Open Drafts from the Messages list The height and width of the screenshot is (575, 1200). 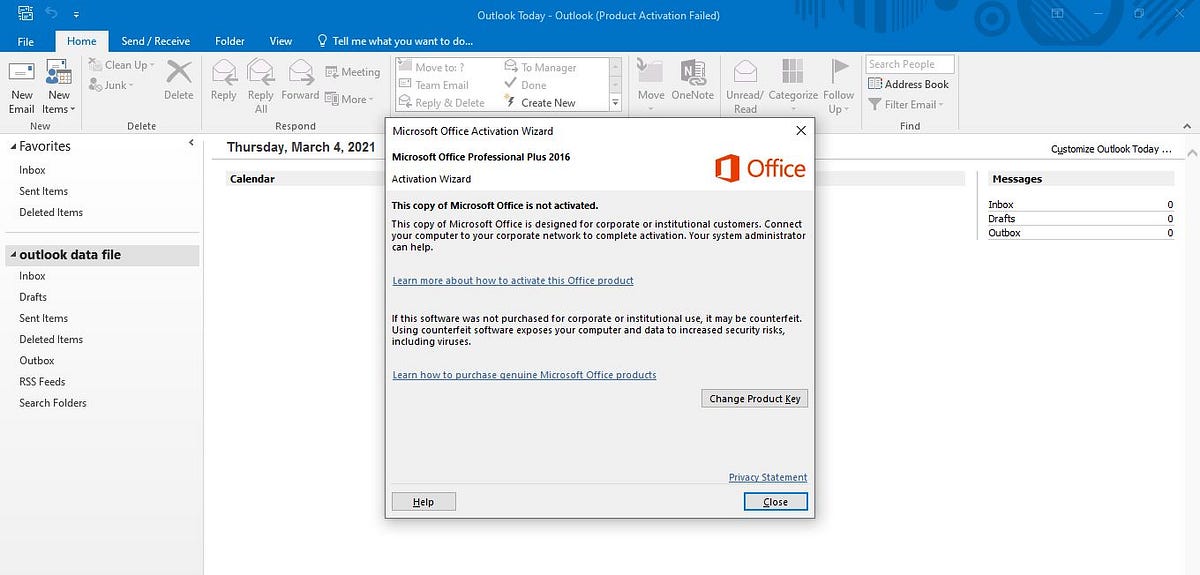(x=1001, y=218)
